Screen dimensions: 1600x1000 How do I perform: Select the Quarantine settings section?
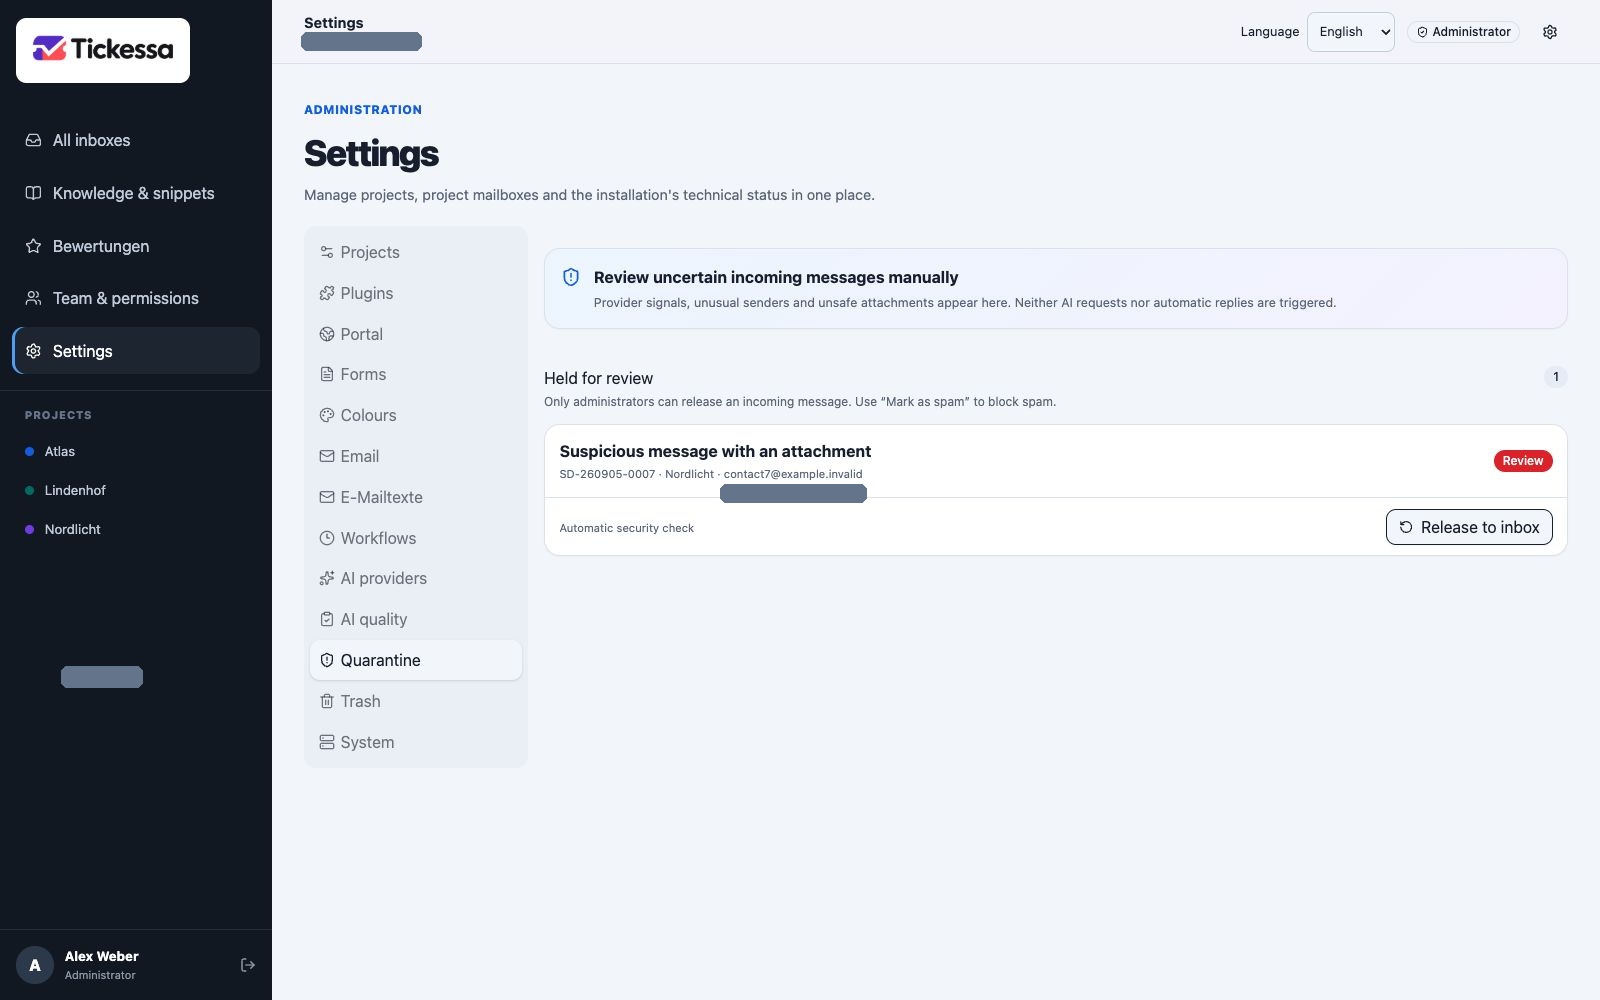pos(416,660)
